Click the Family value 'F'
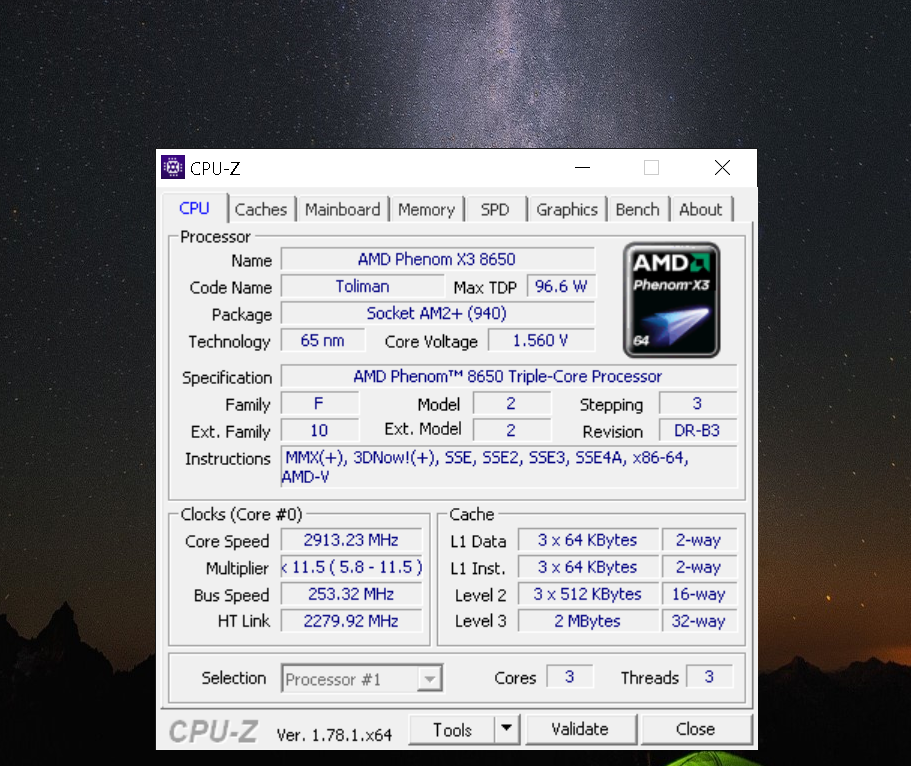Image resolution: width=911 pixels, height=766 pixels. (x=319, y=404)
